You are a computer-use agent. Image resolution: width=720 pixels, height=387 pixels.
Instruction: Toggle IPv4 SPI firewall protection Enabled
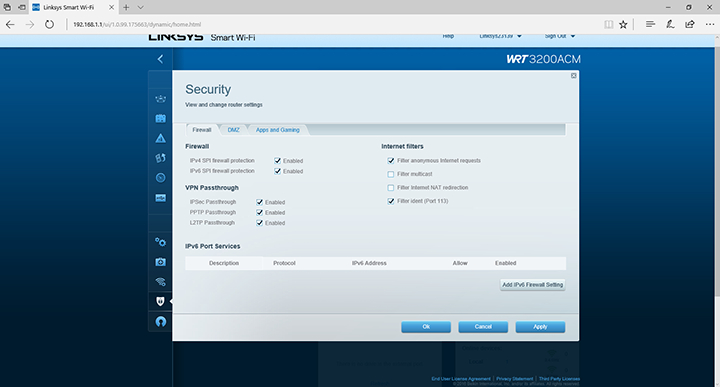coord(277,161)
